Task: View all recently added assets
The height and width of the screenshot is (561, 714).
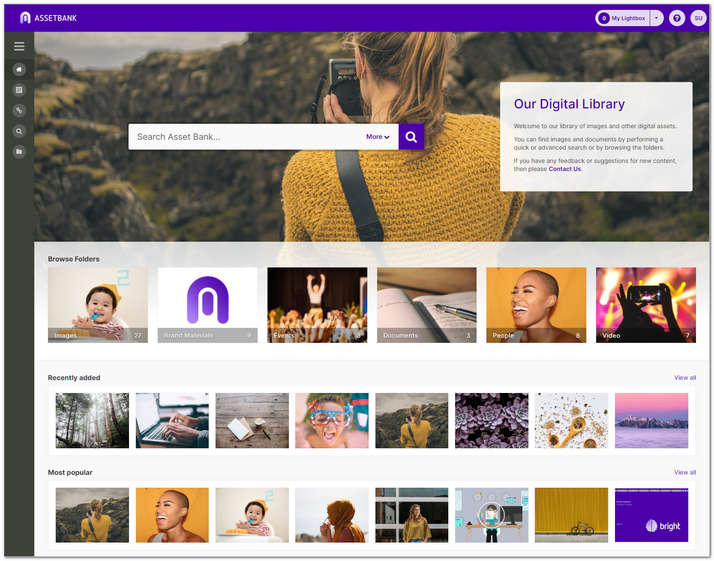Action: pos(685,378)
